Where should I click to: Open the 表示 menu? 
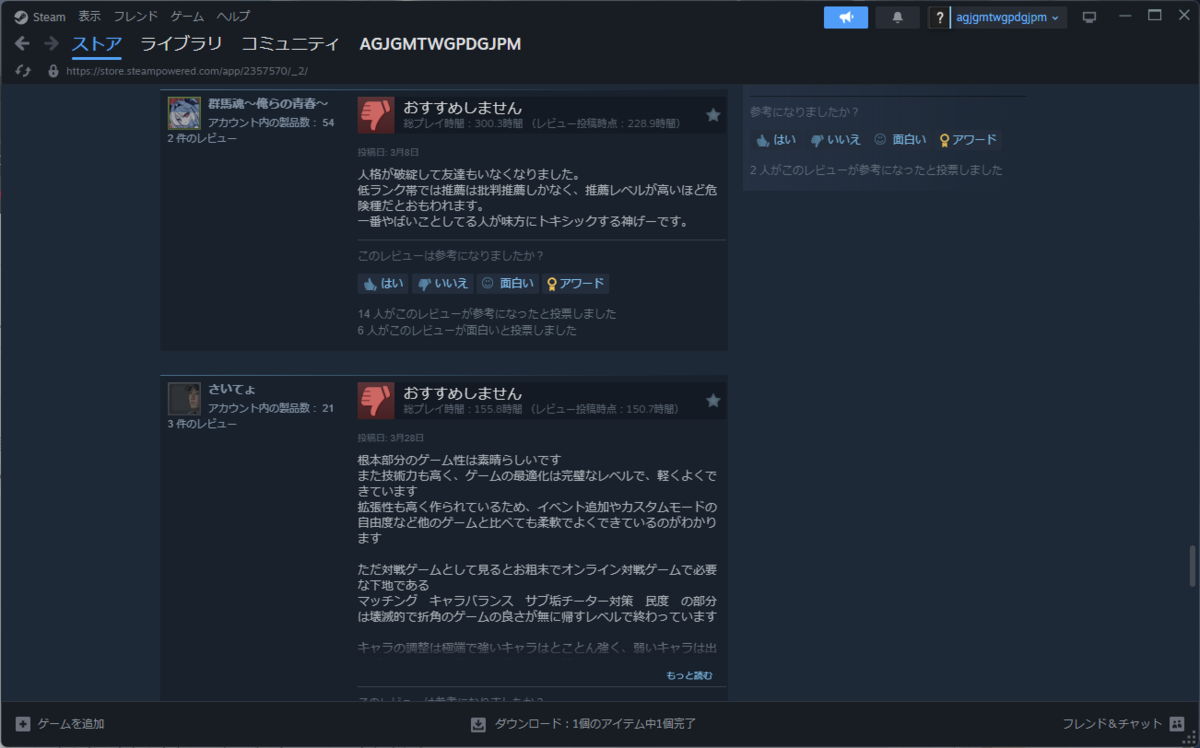click(x=89, y=17)
